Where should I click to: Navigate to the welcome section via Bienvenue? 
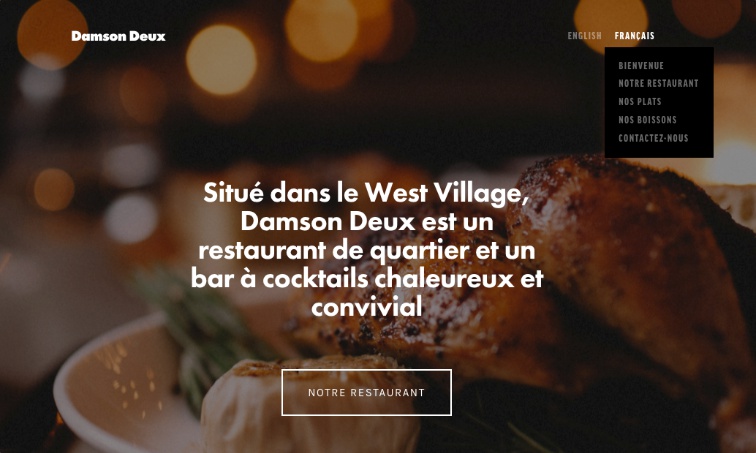coord(641,66)
